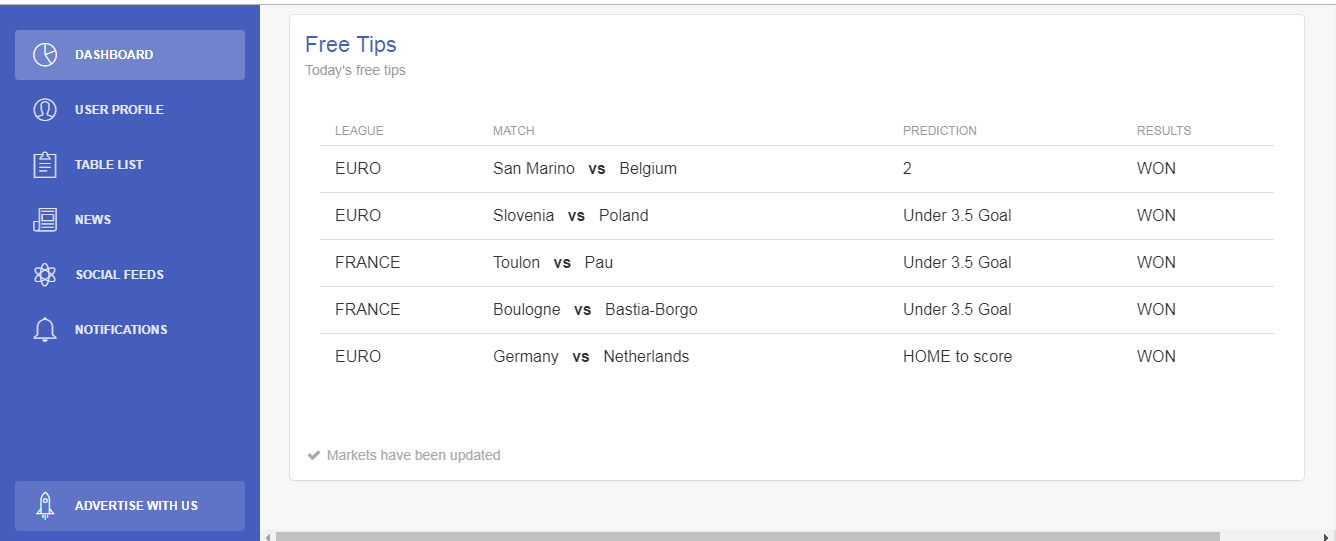Click the Toulon vs Pau match row
The width and height of the screenshot is (1336, 541).
(797, 263)
